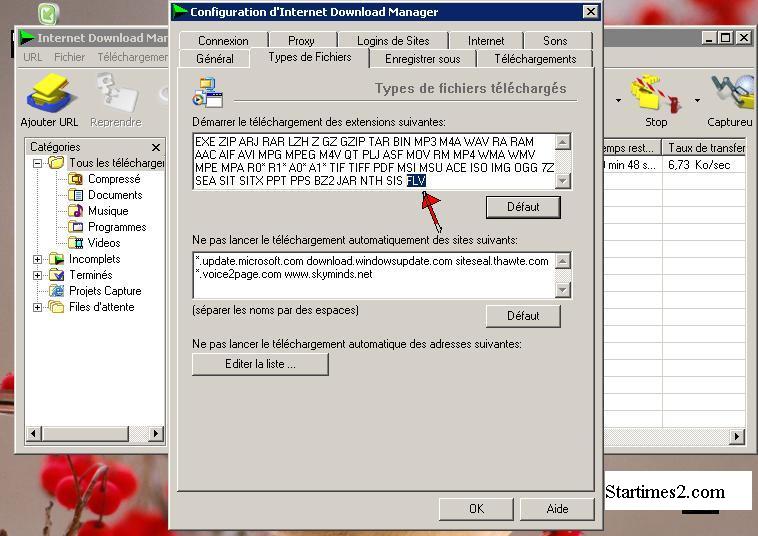Open dropdown arrow right of Stop icon
This screenshot has width=758, height=536.
point(697,101)
